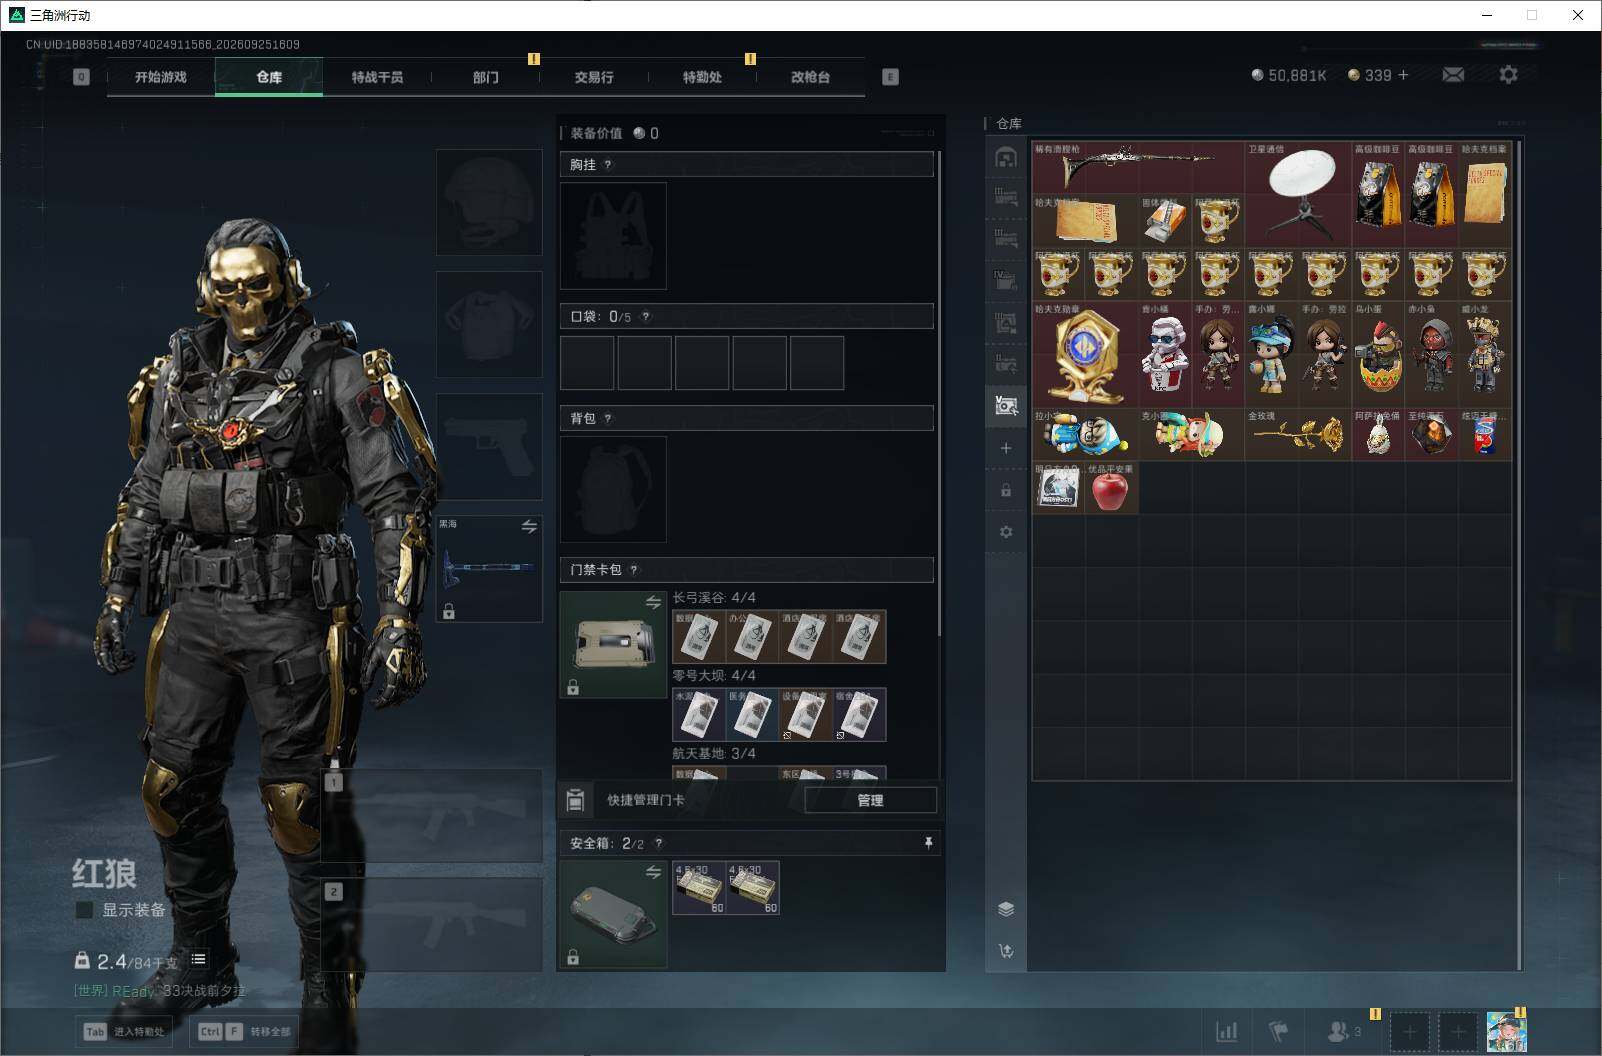Go to the 交易行 tab
Screen dimensions: 1602x1056
click(594, 77)
